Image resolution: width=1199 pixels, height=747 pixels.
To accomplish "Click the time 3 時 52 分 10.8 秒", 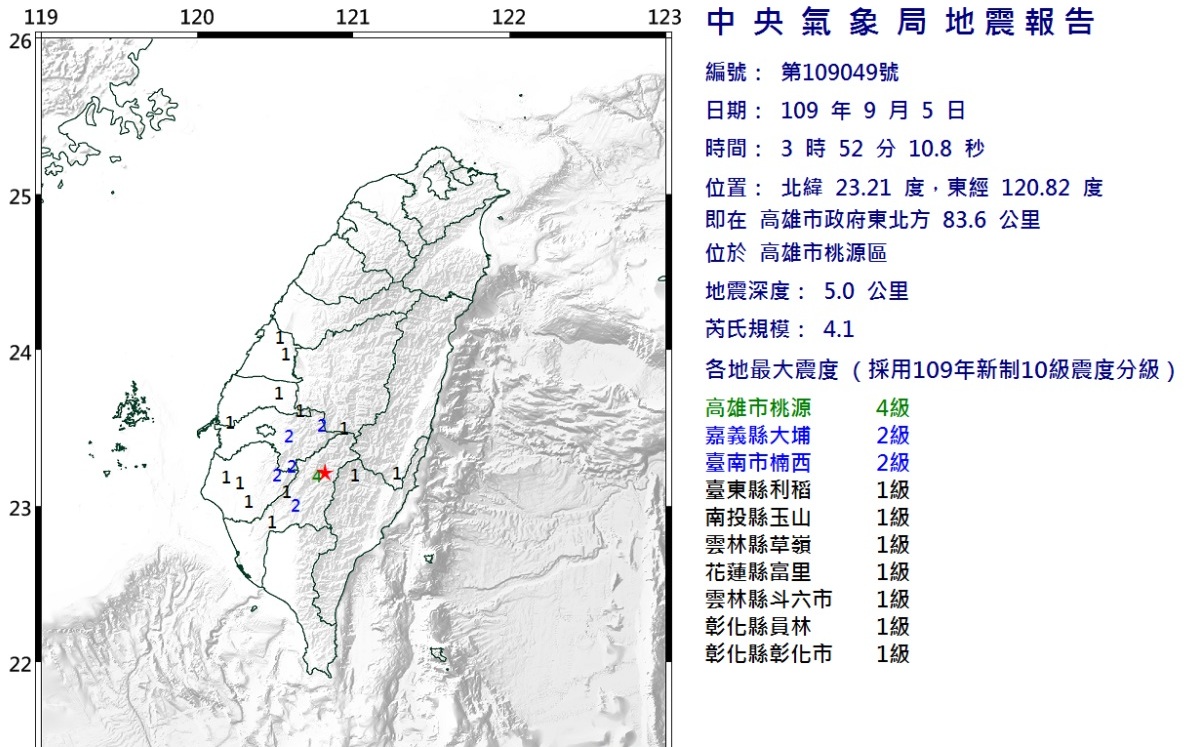I will point(882,148).
